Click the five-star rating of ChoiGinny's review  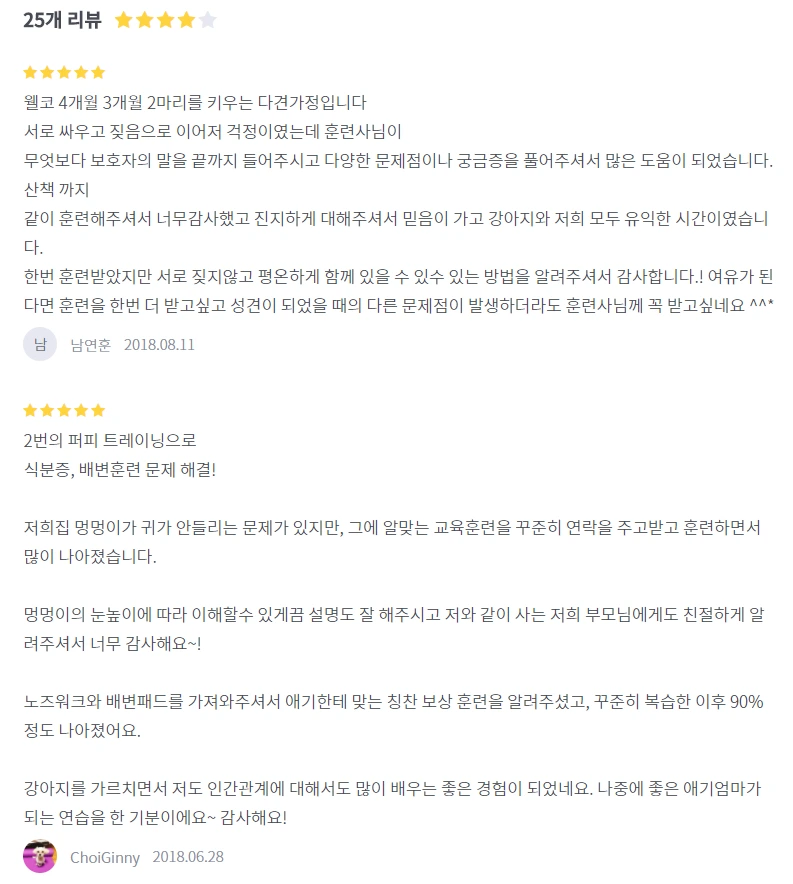(64, 410)
